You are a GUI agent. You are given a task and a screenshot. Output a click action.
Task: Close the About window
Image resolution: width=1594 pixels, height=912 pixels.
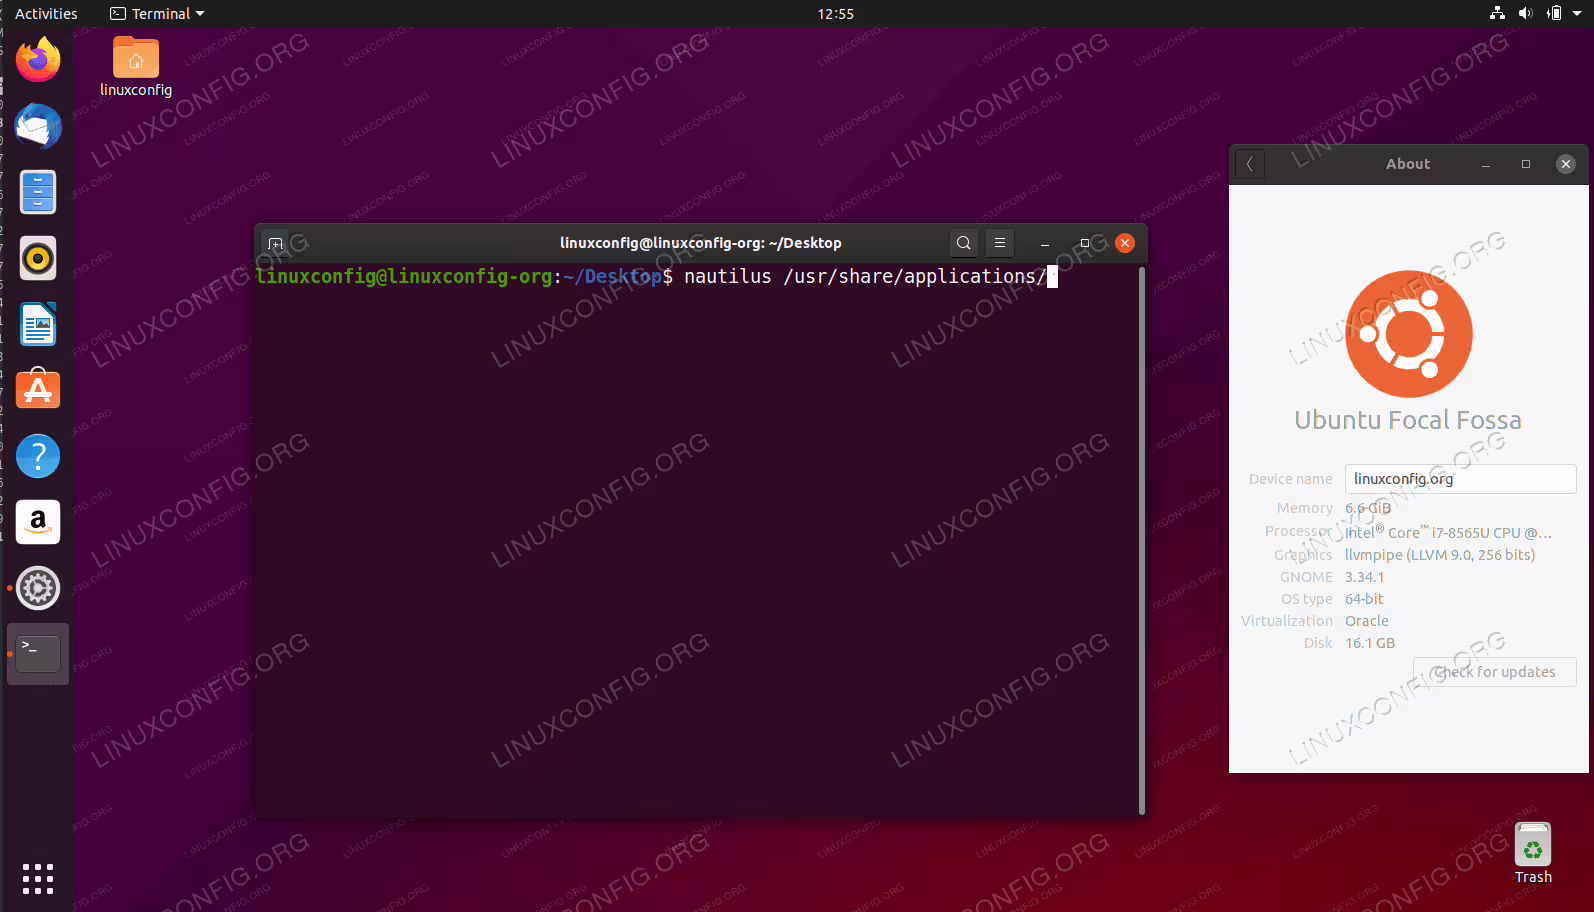point(1566,164)
